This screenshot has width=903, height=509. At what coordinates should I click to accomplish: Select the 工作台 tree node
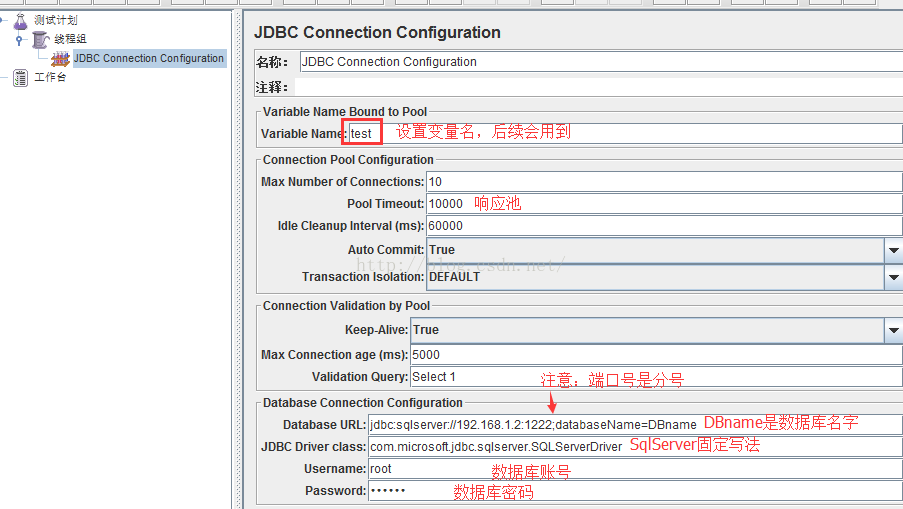tap(50, 77)
